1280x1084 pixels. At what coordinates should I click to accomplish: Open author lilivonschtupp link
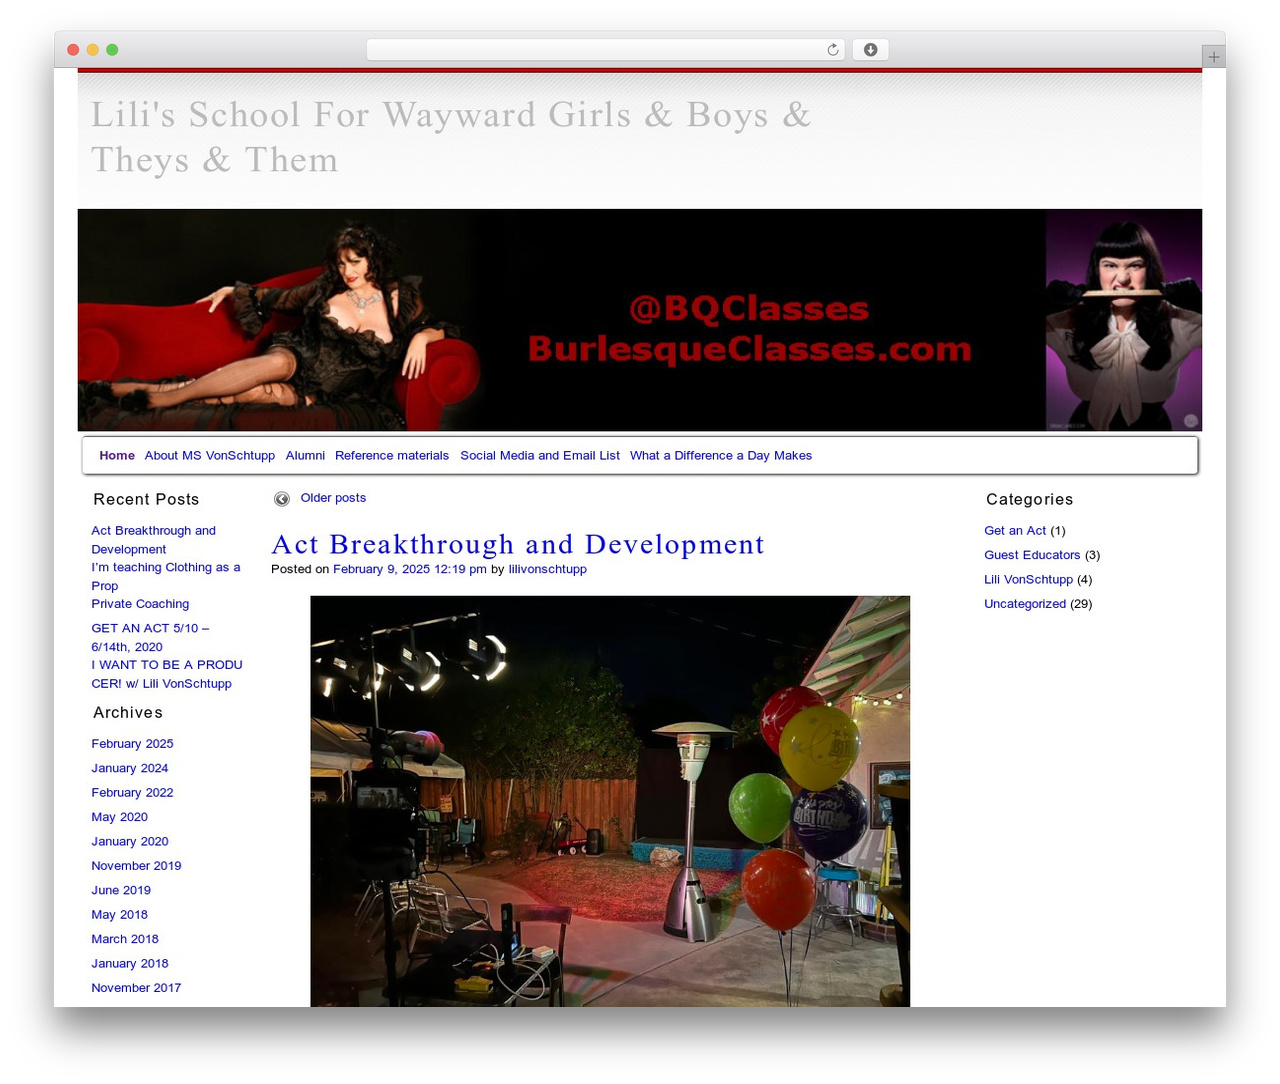[x=547, y=569]
